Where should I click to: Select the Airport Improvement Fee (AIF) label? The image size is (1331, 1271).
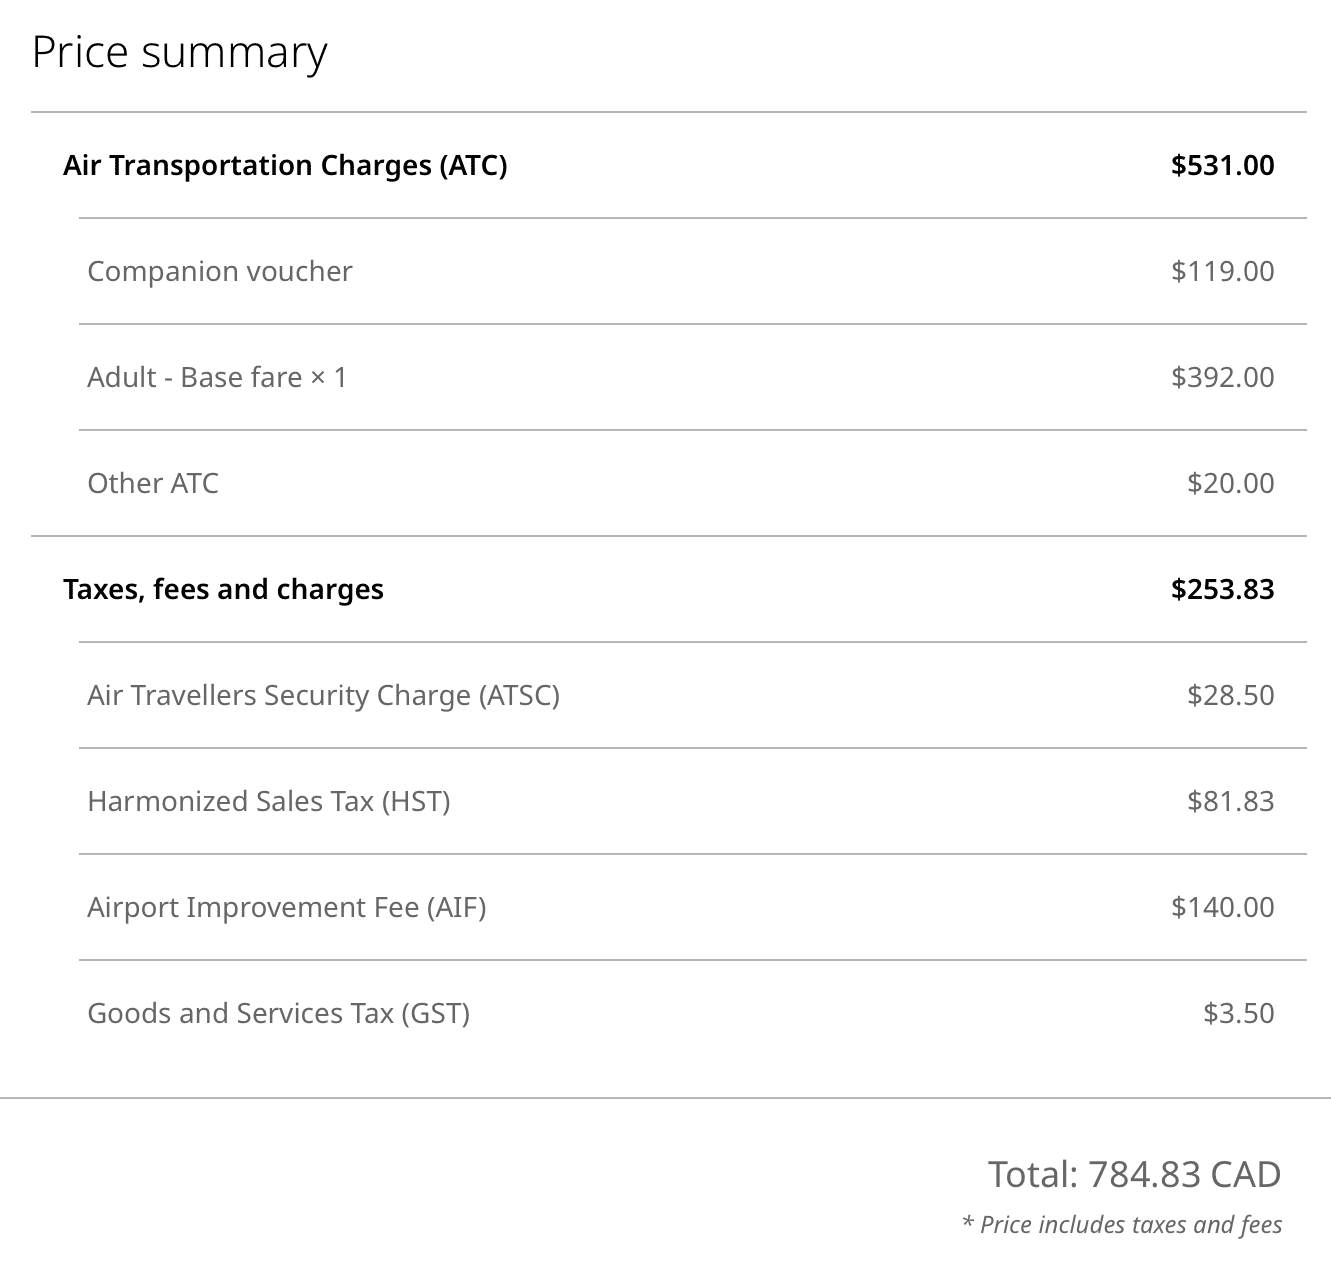tap(287, 907)
